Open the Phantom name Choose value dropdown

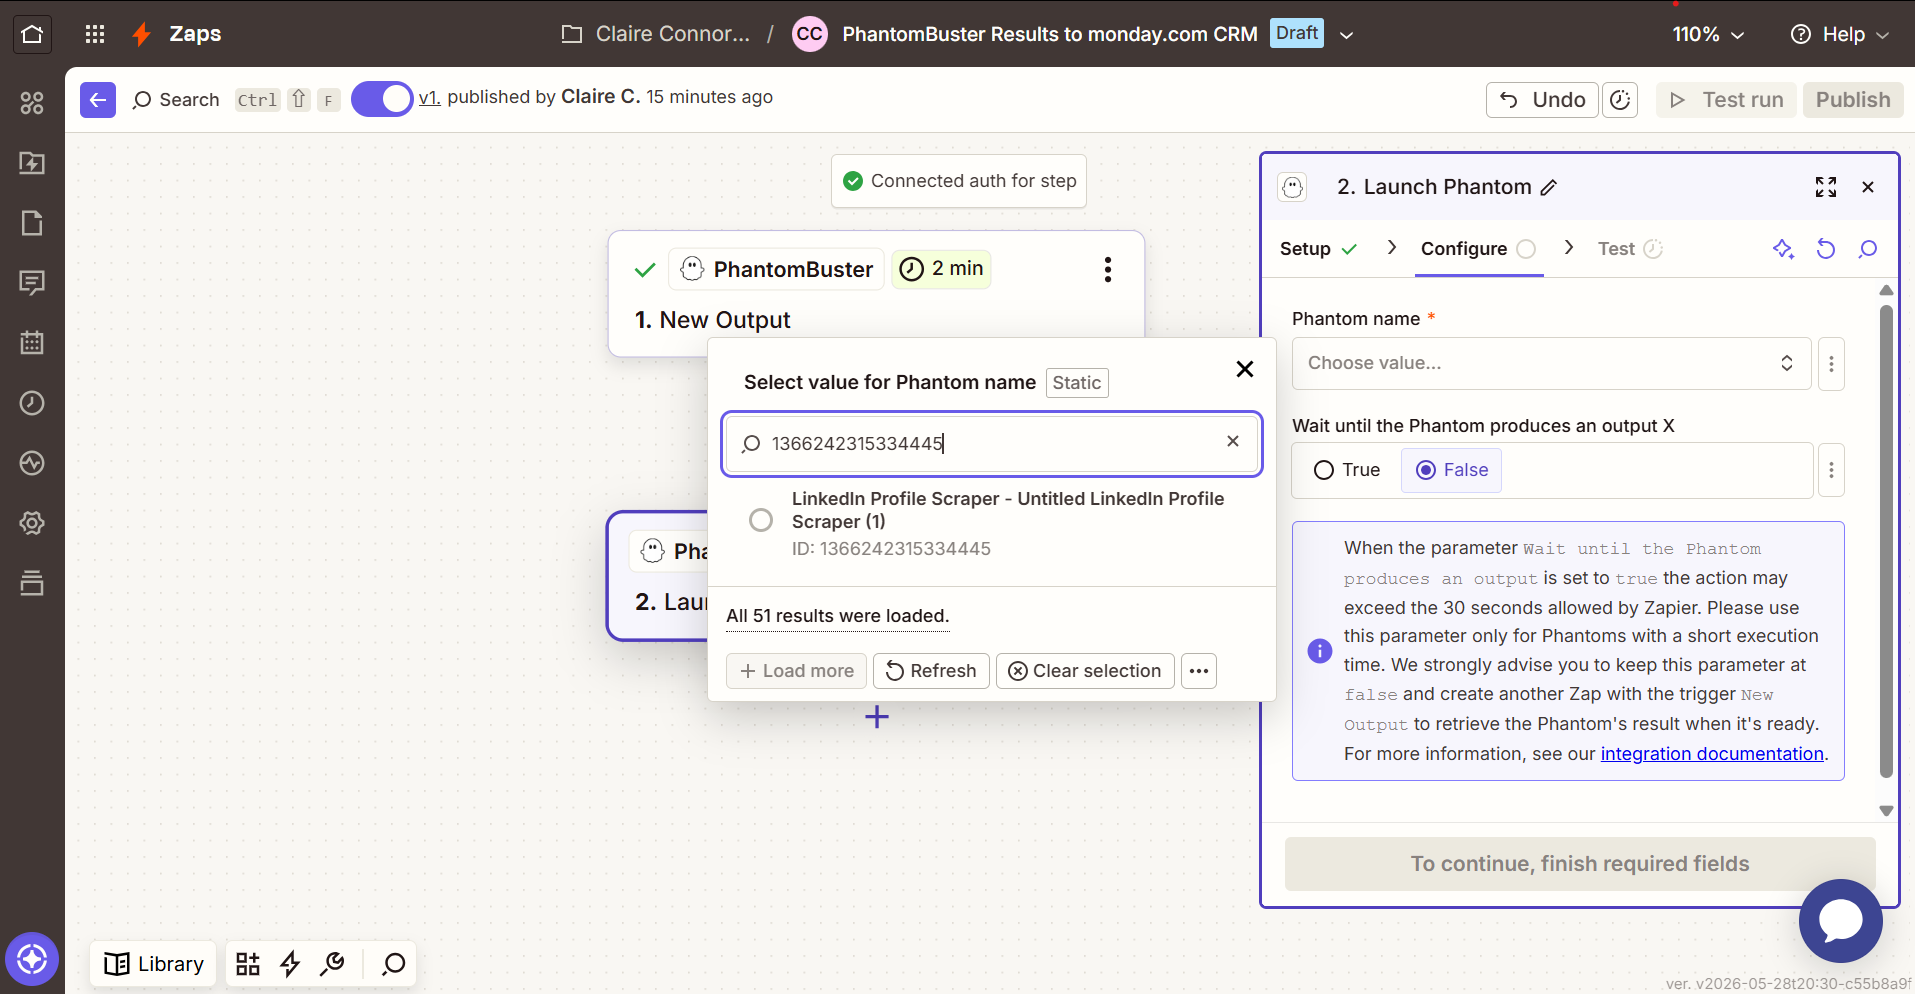[1551, 363]
